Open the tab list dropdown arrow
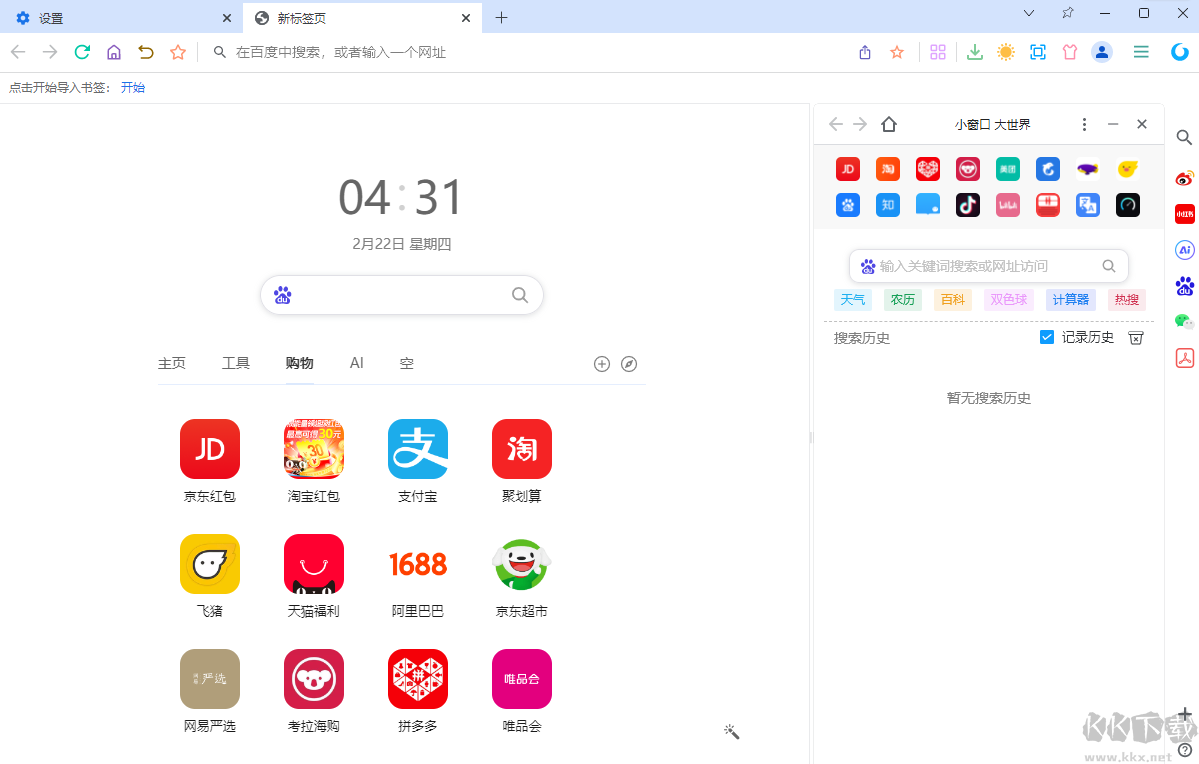This screenshot has width=1199, height=764. pyautogui.click(x=1028, y=13)
